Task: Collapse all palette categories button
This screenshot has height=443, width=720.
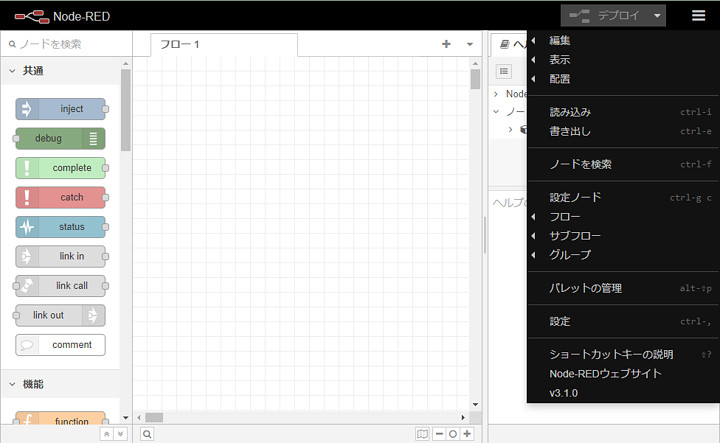Action: [107, 434]
